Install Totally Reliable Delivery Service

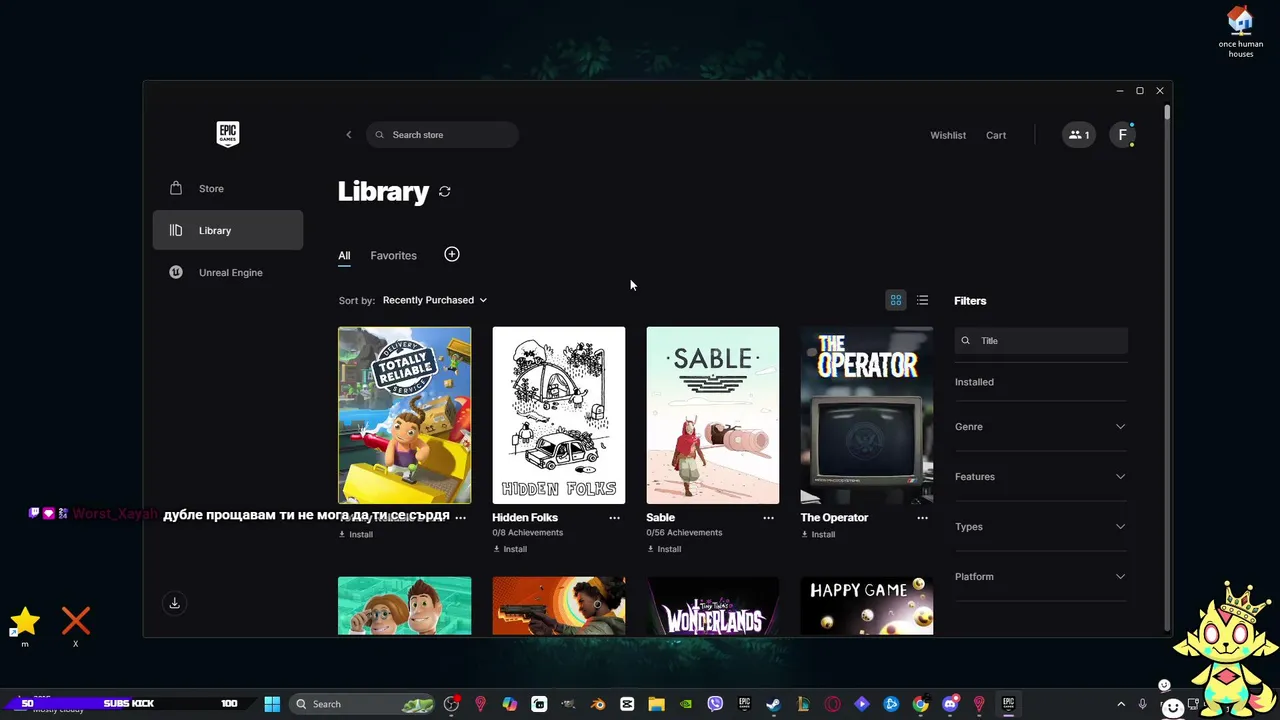pyautogui.click(x=356, y=534)
